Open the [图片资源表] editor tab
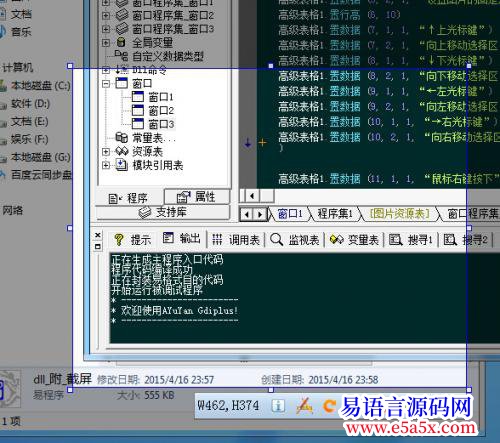This screenshot has width=500, height=443. (399, 214)
